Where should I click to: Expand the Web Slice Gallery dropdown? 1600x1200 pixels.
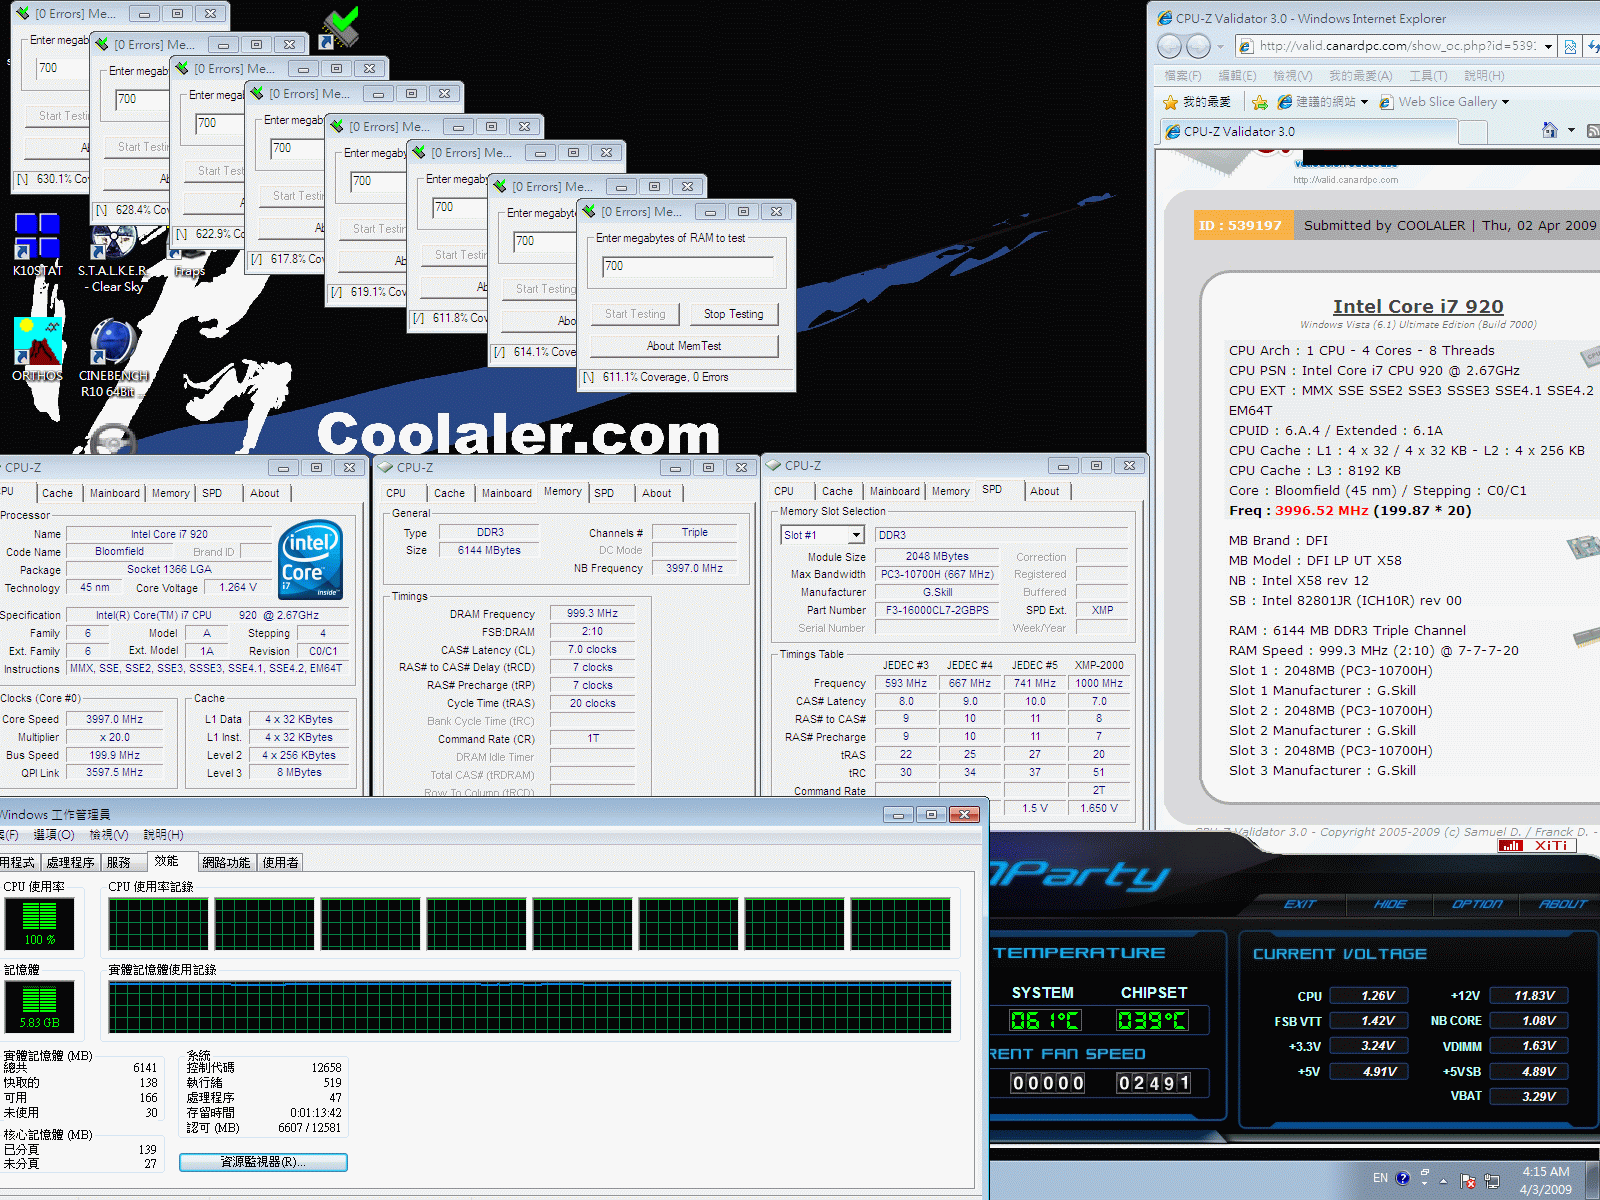[1505, 102]
